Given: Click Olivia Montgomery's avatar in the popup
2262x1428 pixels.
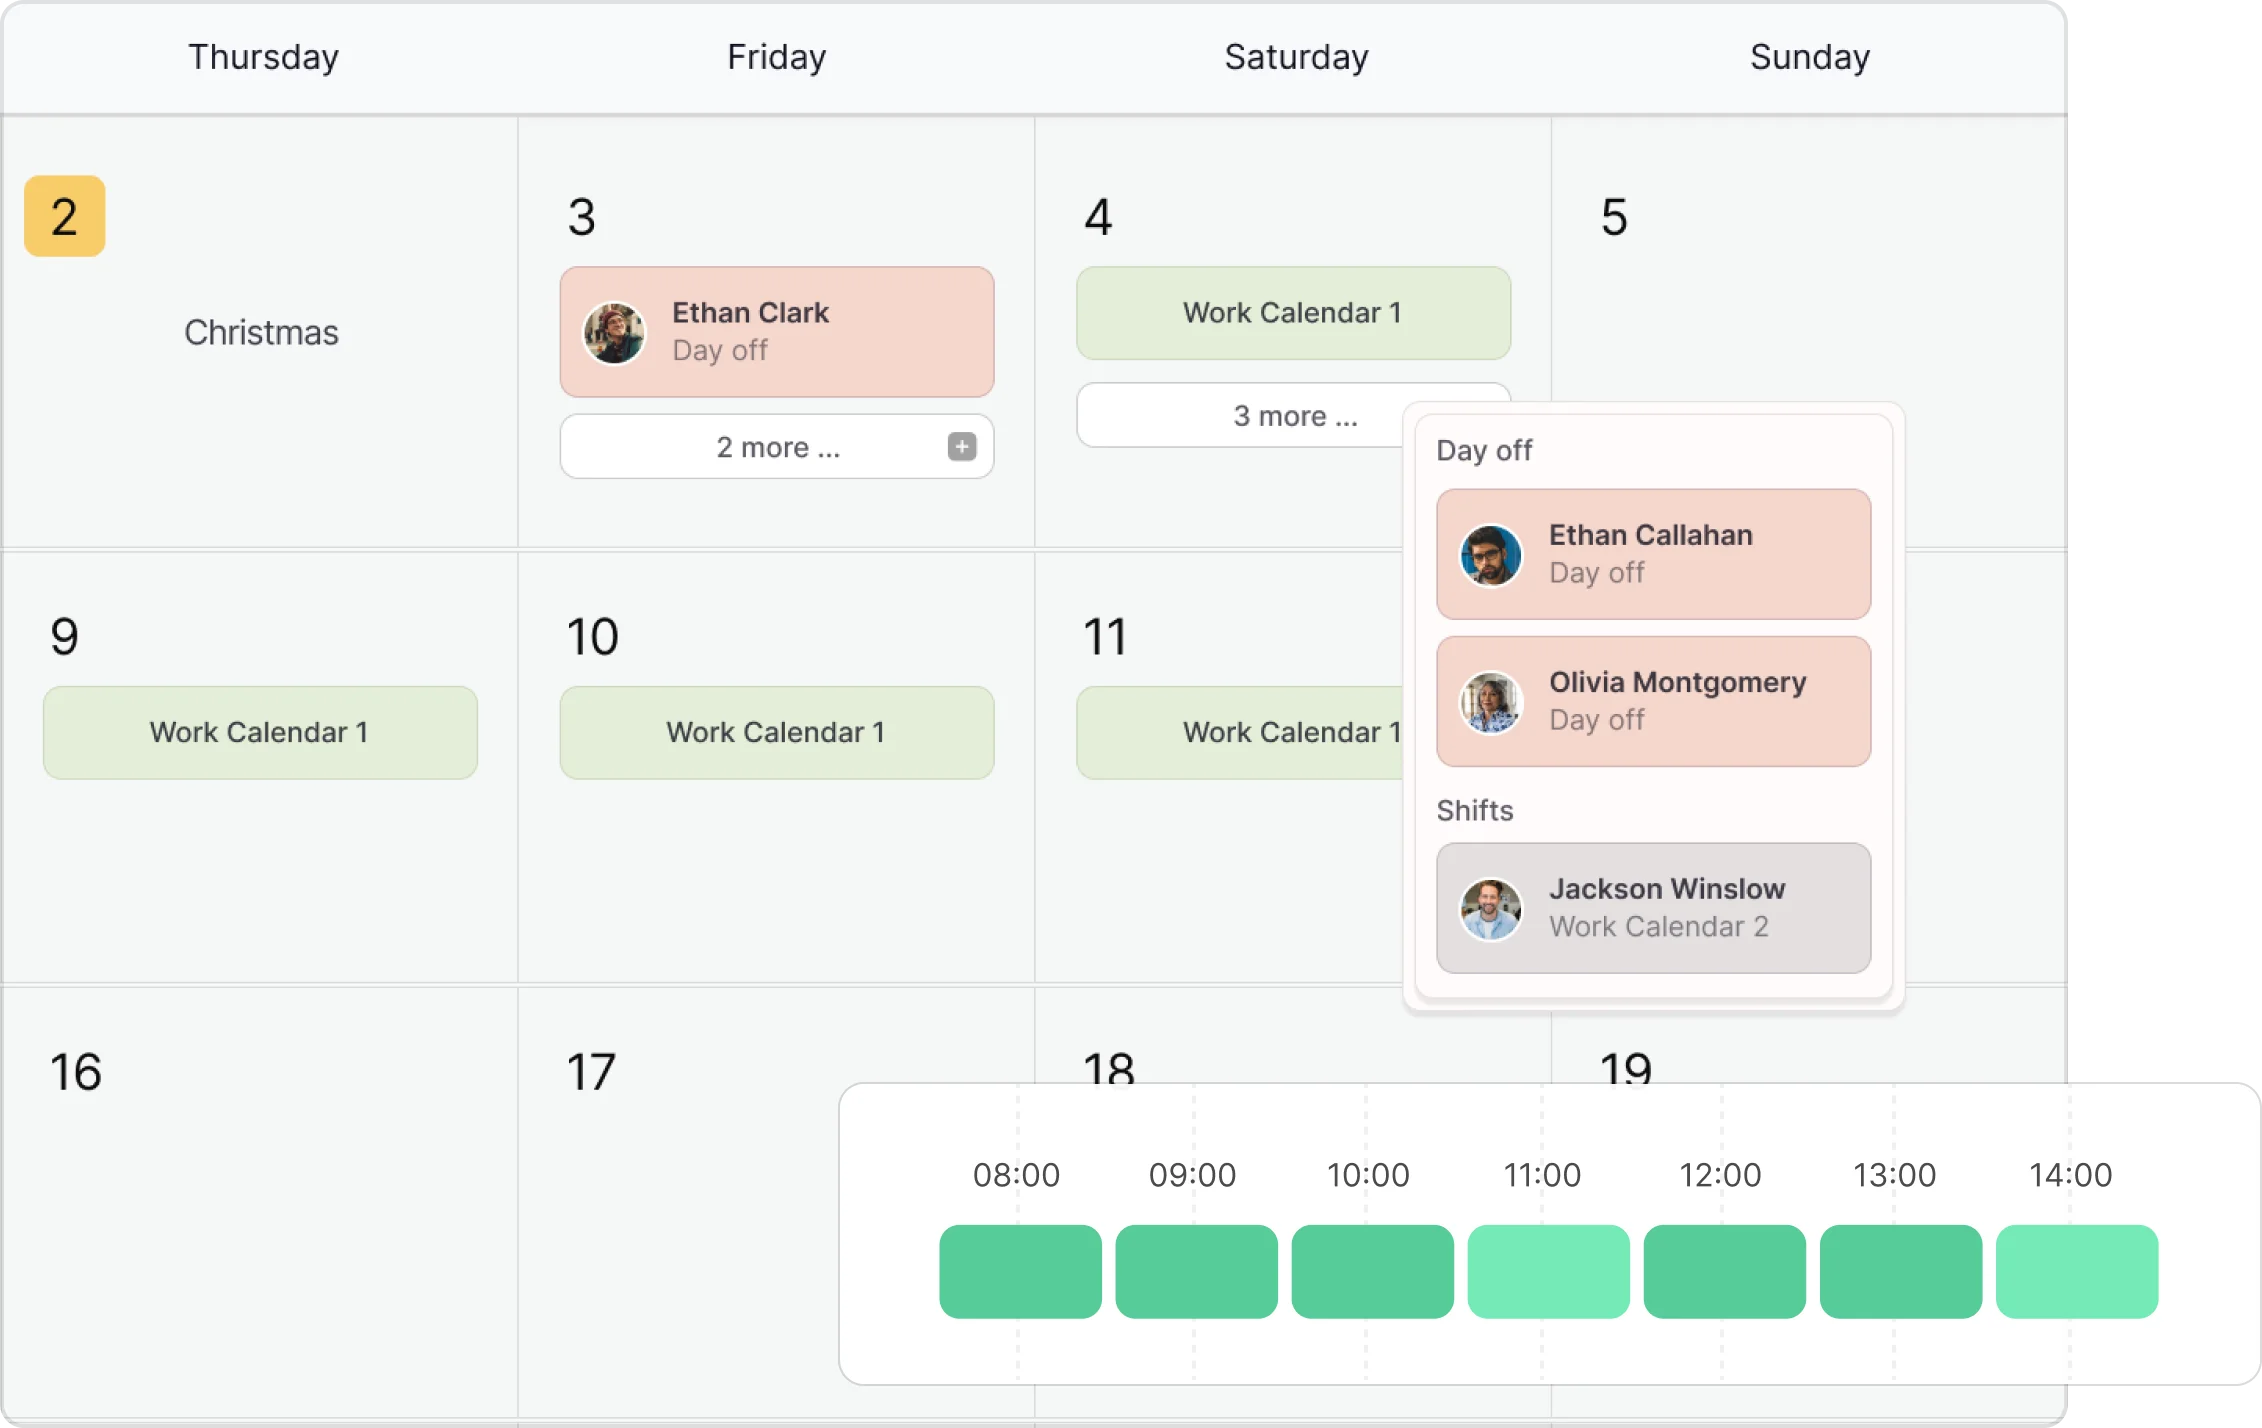Looking at the screenshot, I should 1491,700.
